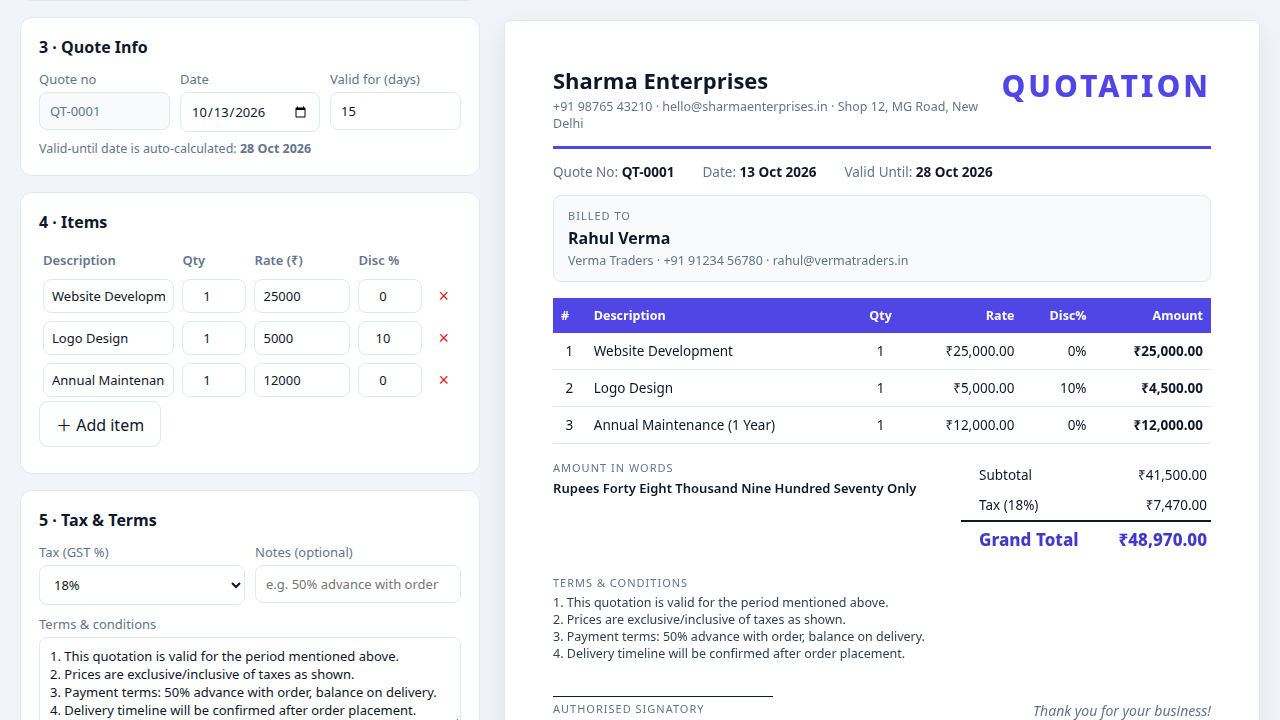Remove the Annual Maintenance item row

(x=444, y=380)
